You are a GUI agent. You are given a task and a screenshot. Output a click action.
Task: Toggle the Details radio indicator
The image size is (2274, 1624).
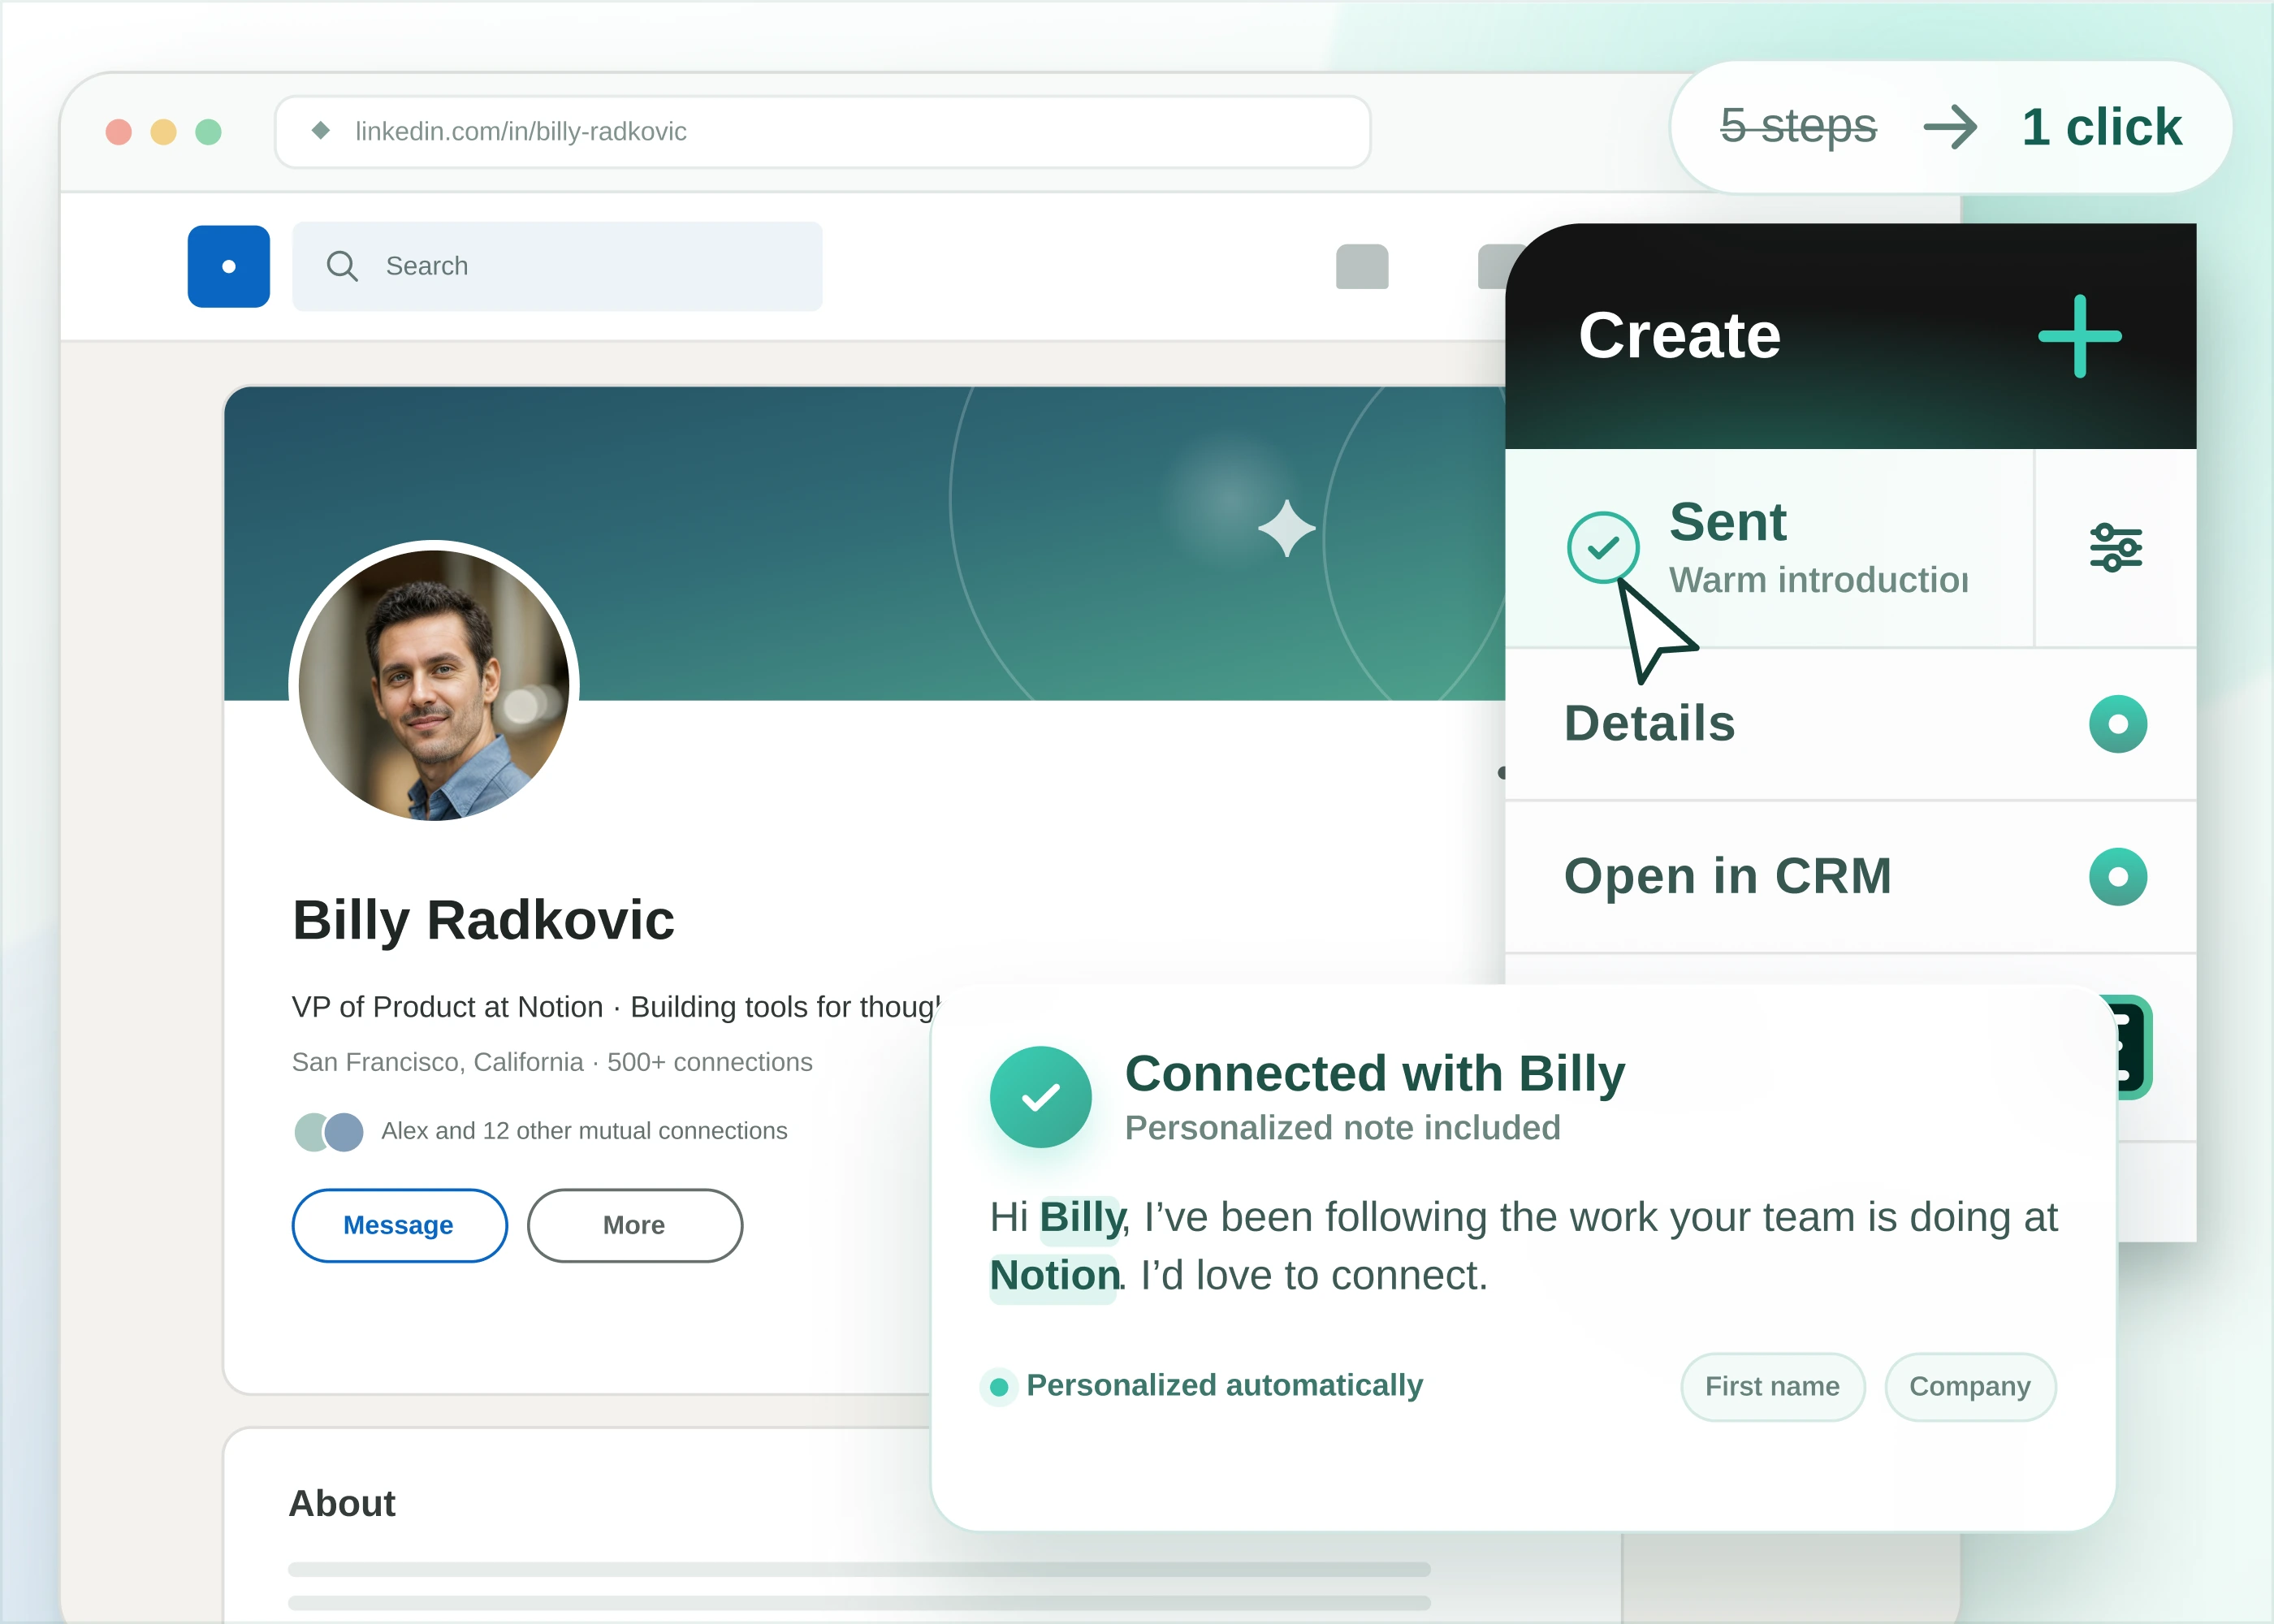click(x=2118, y=724)
